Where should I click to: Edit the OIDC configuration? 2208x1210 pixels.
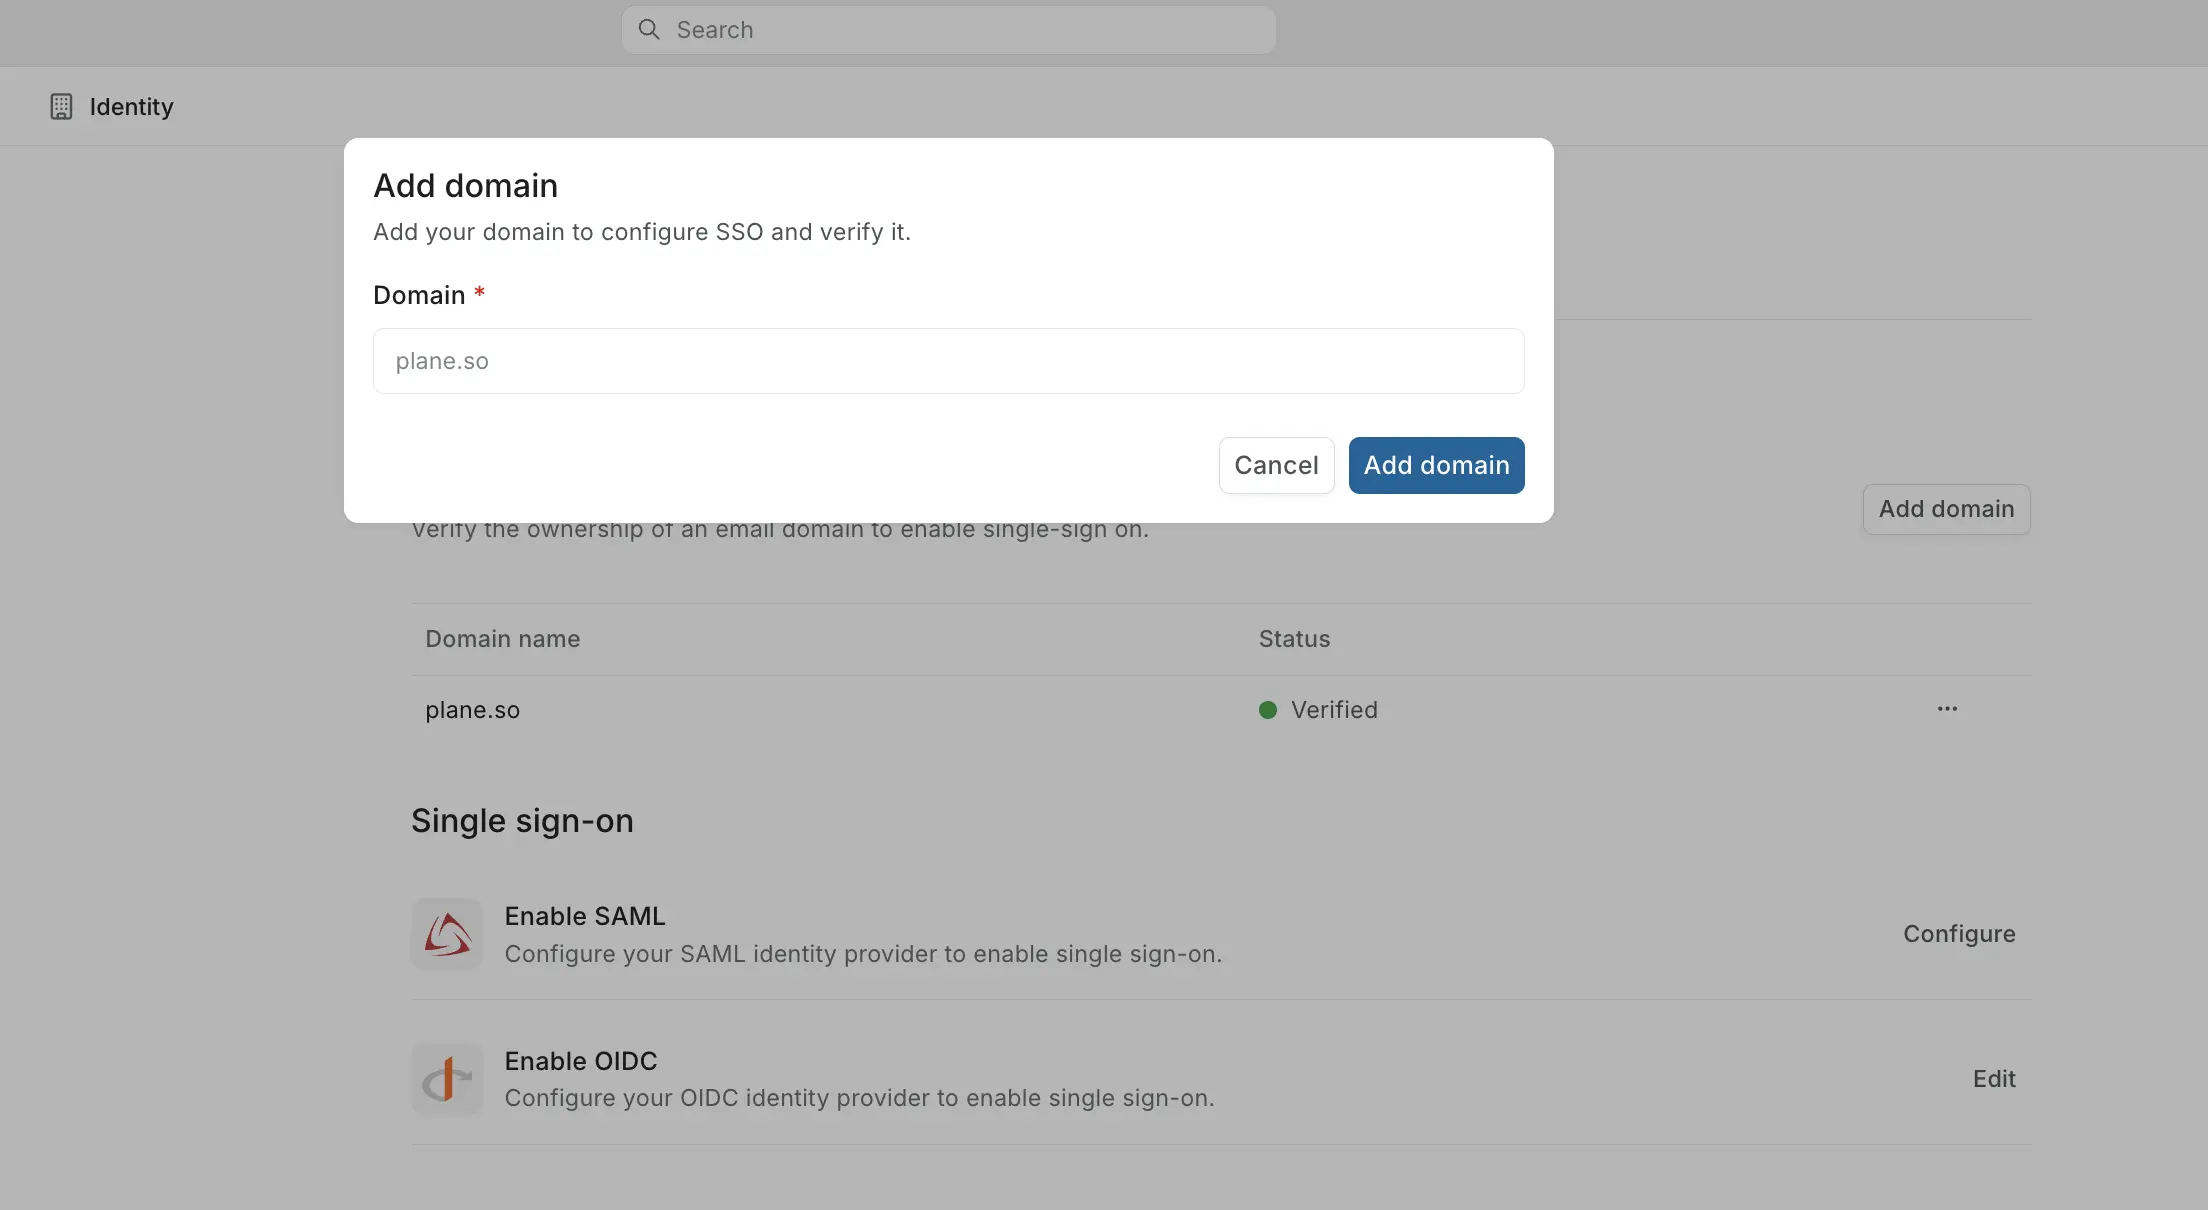[1994, 1078]
